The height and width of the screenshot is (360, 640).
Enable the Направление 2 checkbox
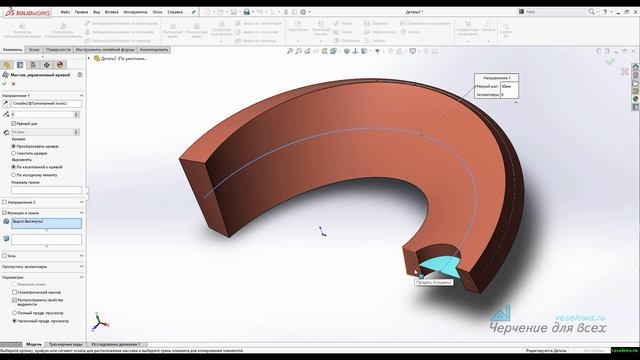click(x=4, y=202)
